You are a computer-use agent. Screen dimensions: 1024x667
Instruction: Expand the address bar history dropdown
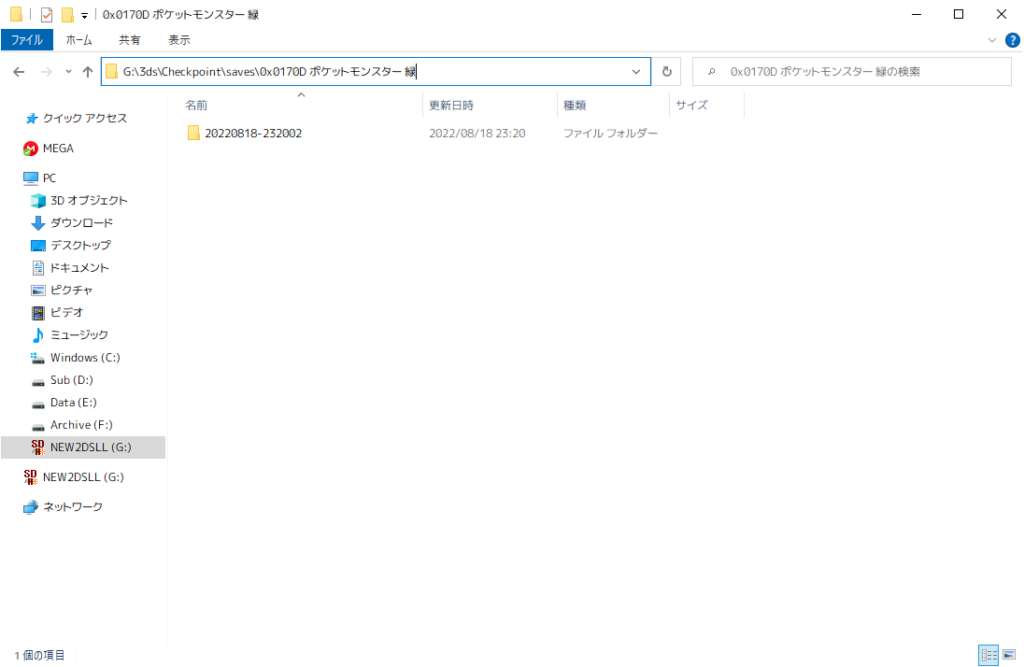point(636,72)
